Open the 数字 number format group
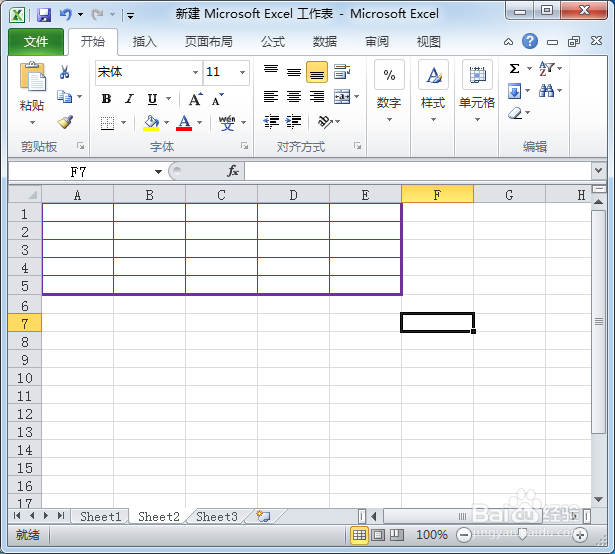Image resolution: width=615 pixels, height=554 pixels. pyautogui.click(x=389, y=92)
